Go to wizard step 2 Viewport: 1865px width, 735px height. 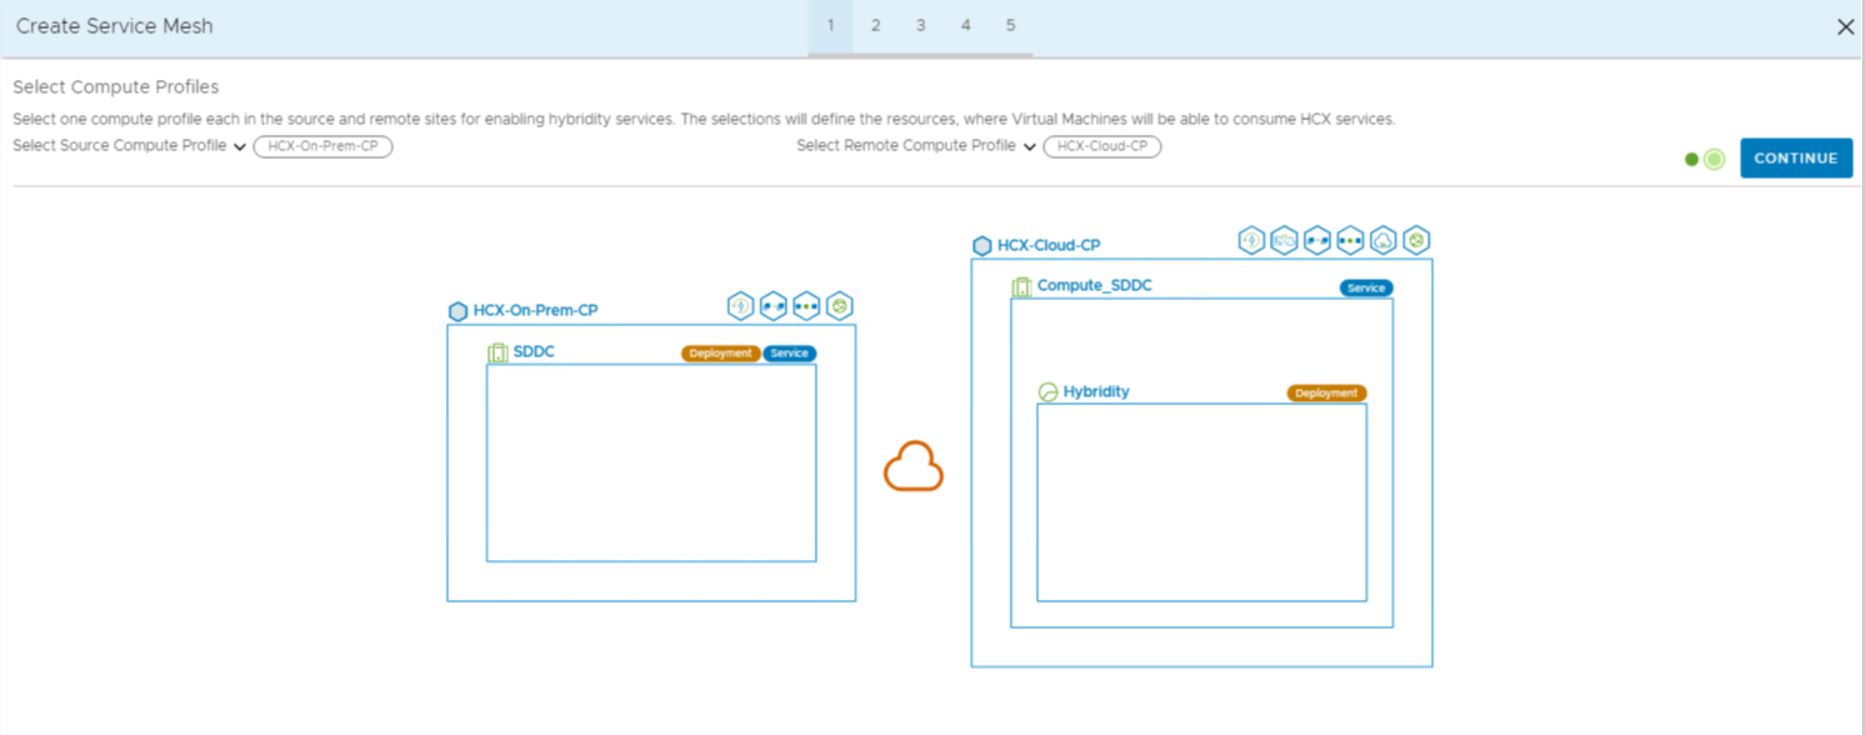[x=875, y=26]
